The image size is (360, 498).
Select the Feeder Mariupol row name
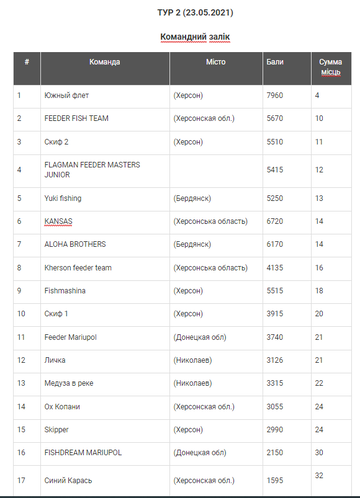[70, 337]
